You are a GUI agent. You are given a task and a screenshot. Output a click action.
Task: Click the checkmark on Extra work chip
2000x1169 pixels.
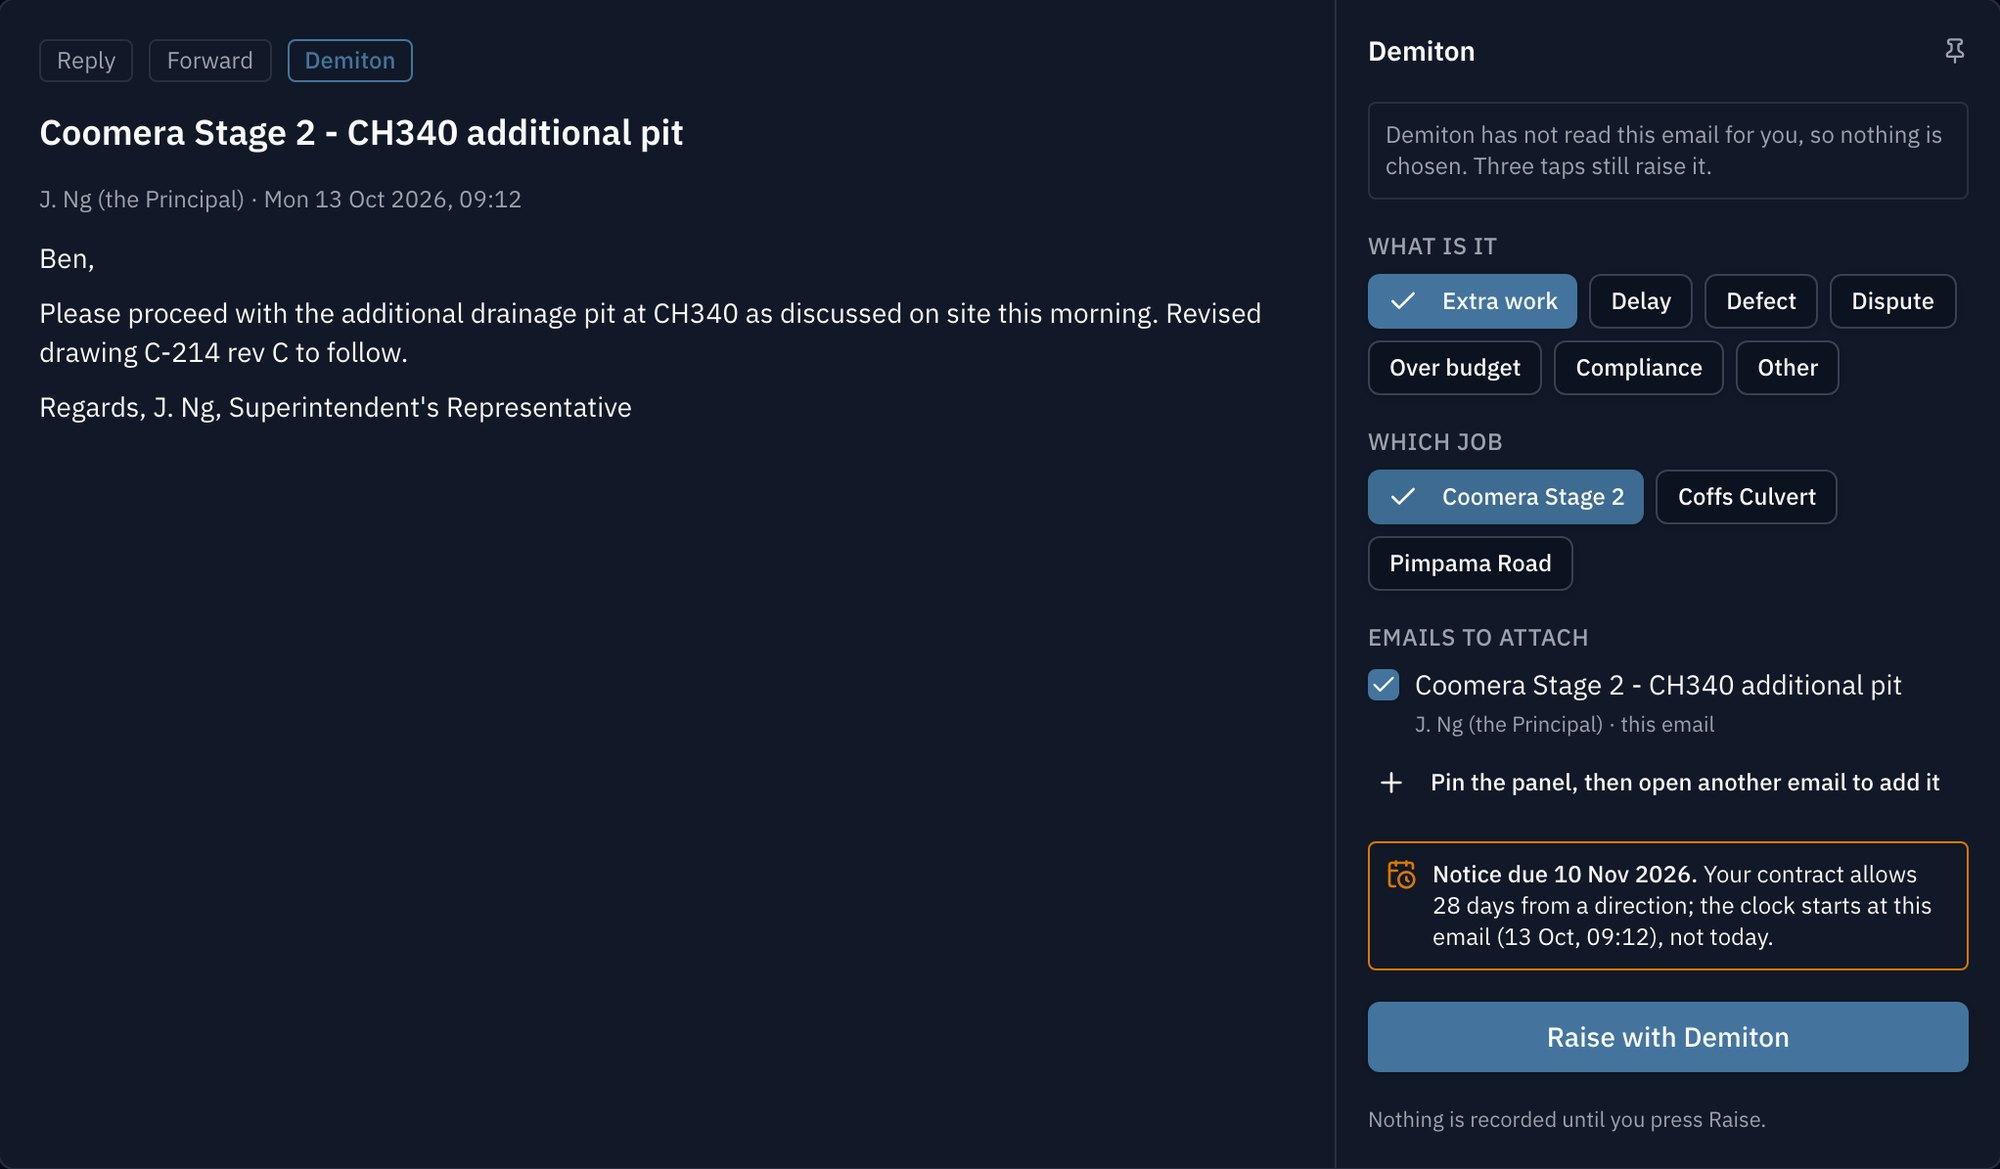pyautogui.click(x=1403, y=301)
